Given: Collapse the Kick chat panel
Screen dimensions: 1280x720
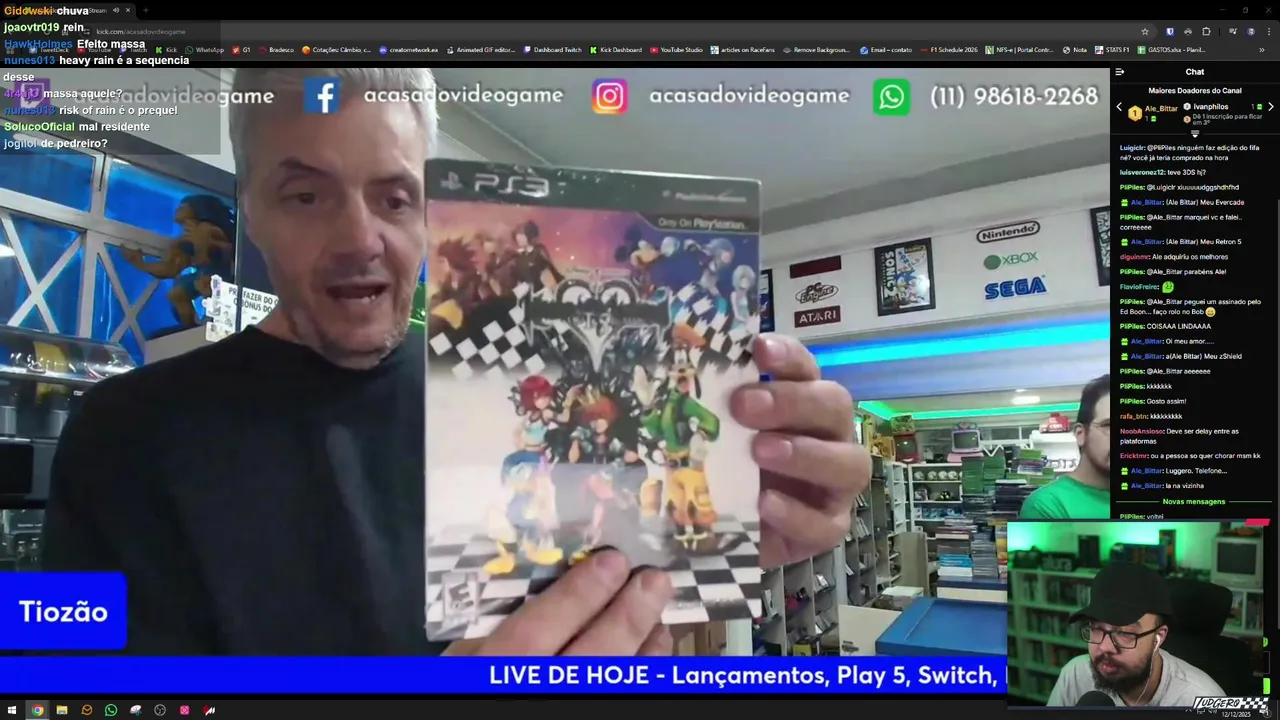Looking at the screenshot, I should (x=1120, y=72).
